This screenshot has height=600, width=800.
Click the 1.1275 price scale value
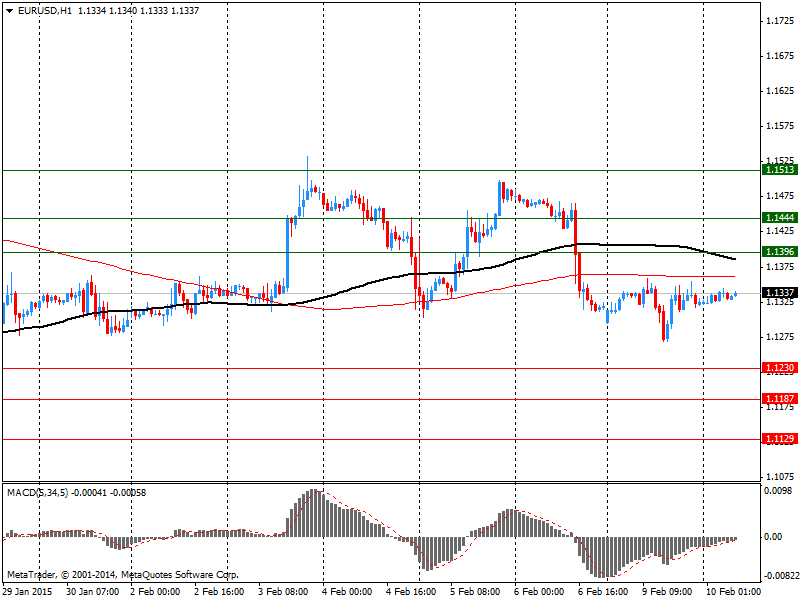(781, 337)
